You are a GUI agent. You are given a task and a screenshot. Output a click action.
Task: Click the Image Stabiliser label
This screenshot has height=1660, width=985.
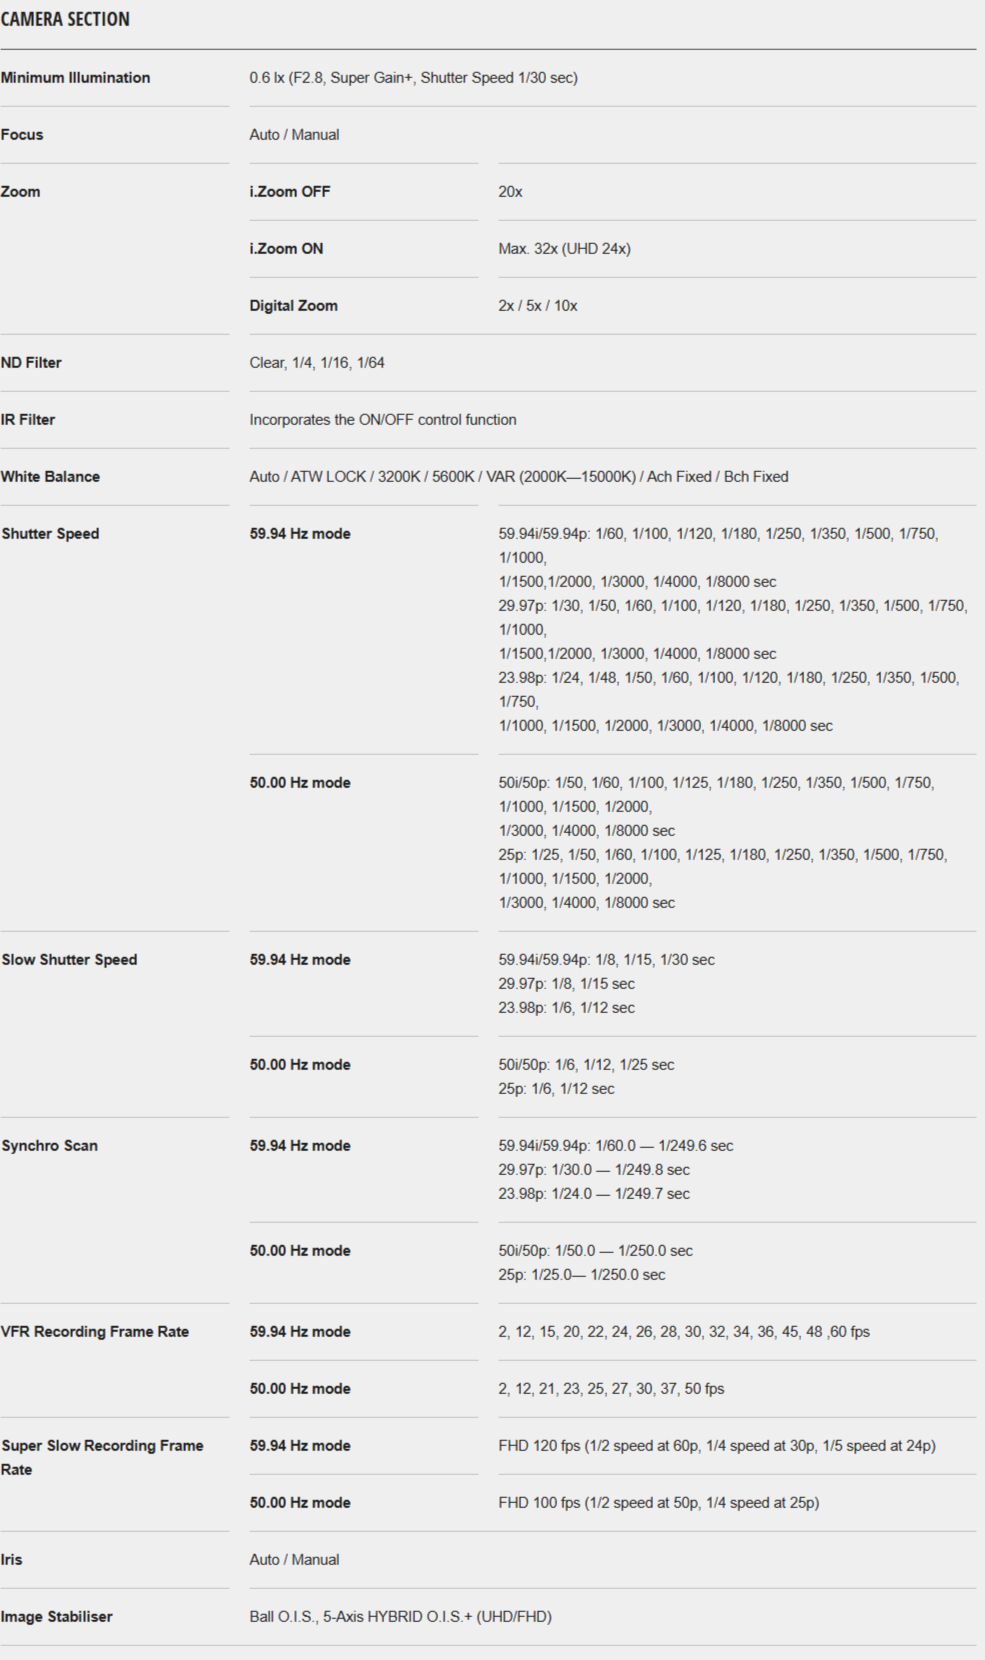point(56,1617)
